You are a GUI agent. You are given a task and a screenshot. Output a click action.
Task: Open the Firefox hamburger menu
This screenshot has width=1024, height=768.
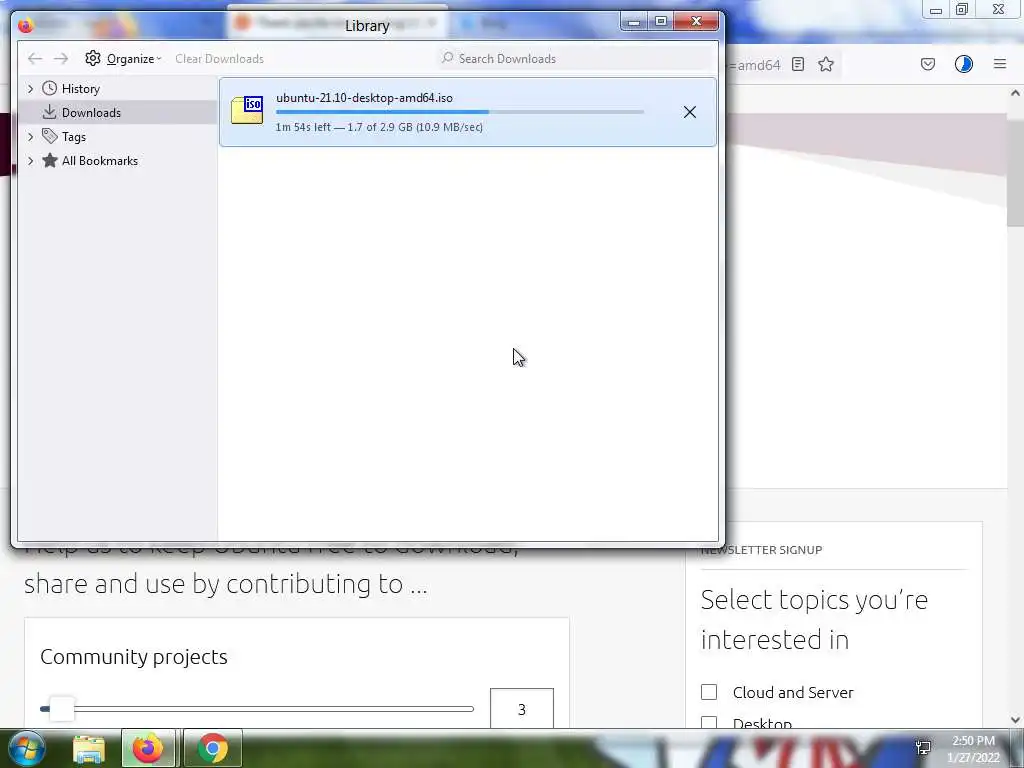(1000, 64)
